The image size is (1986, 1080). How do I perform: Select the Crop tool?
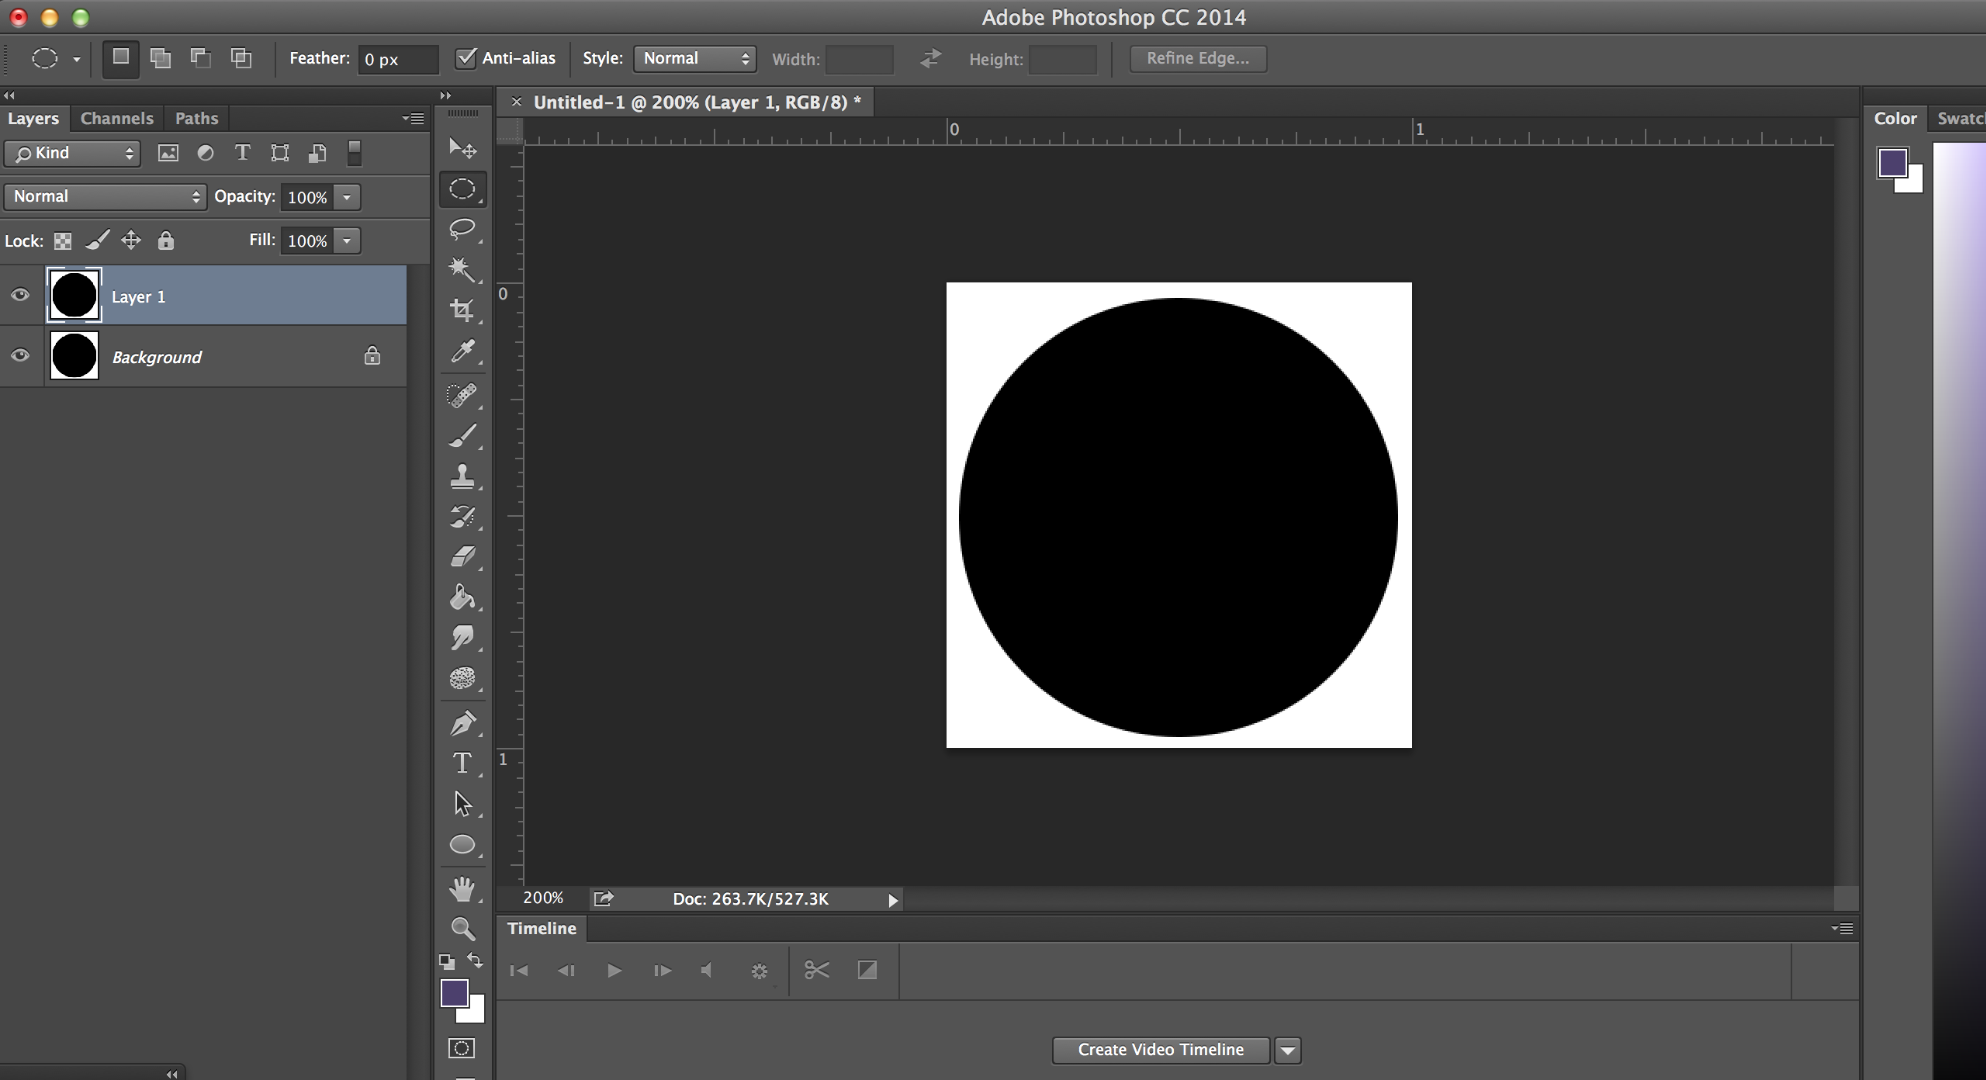click(461, 311)
